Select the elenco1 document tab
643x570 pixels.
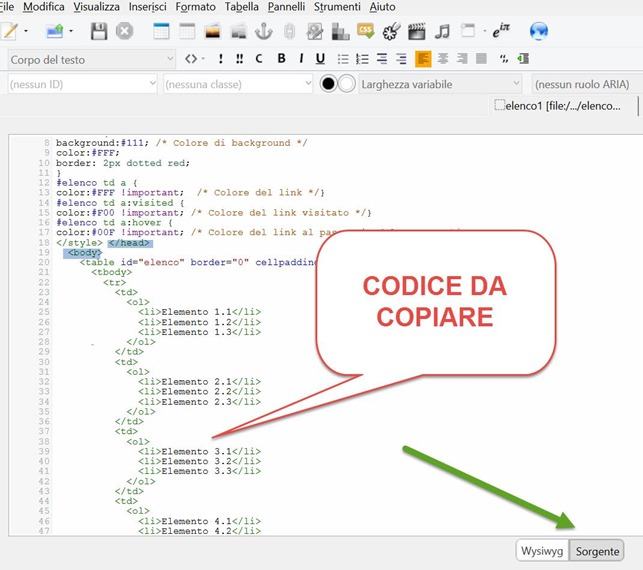pyautogui.click(x=564, y=106)
